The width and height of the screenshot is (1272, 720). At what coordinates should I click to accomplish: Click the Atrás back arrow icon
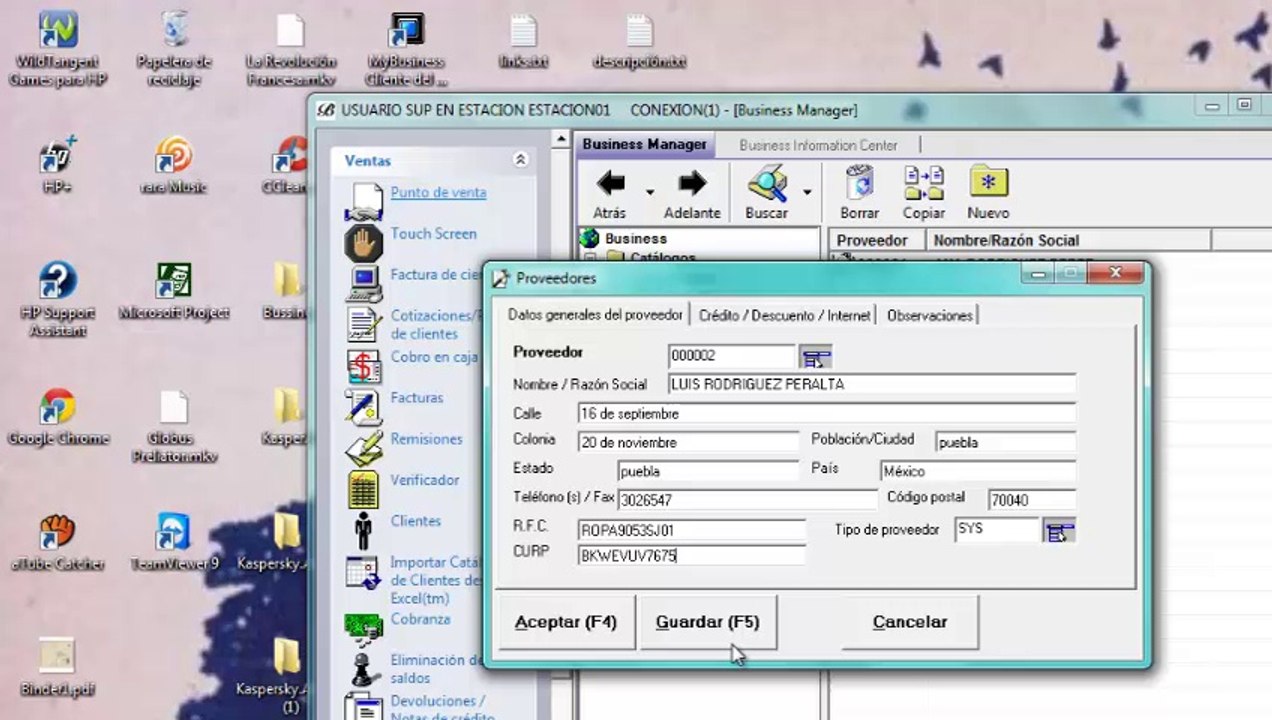point(610,184)
